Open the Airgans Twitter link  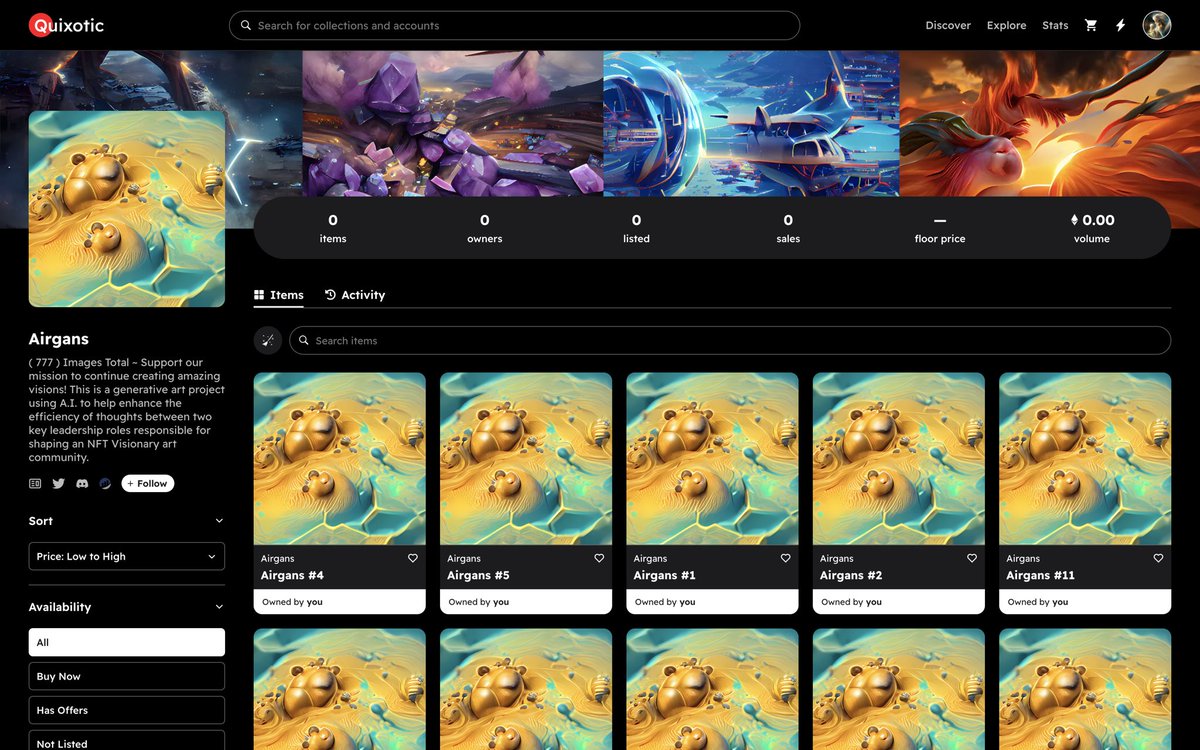click(x=58, y=483)
